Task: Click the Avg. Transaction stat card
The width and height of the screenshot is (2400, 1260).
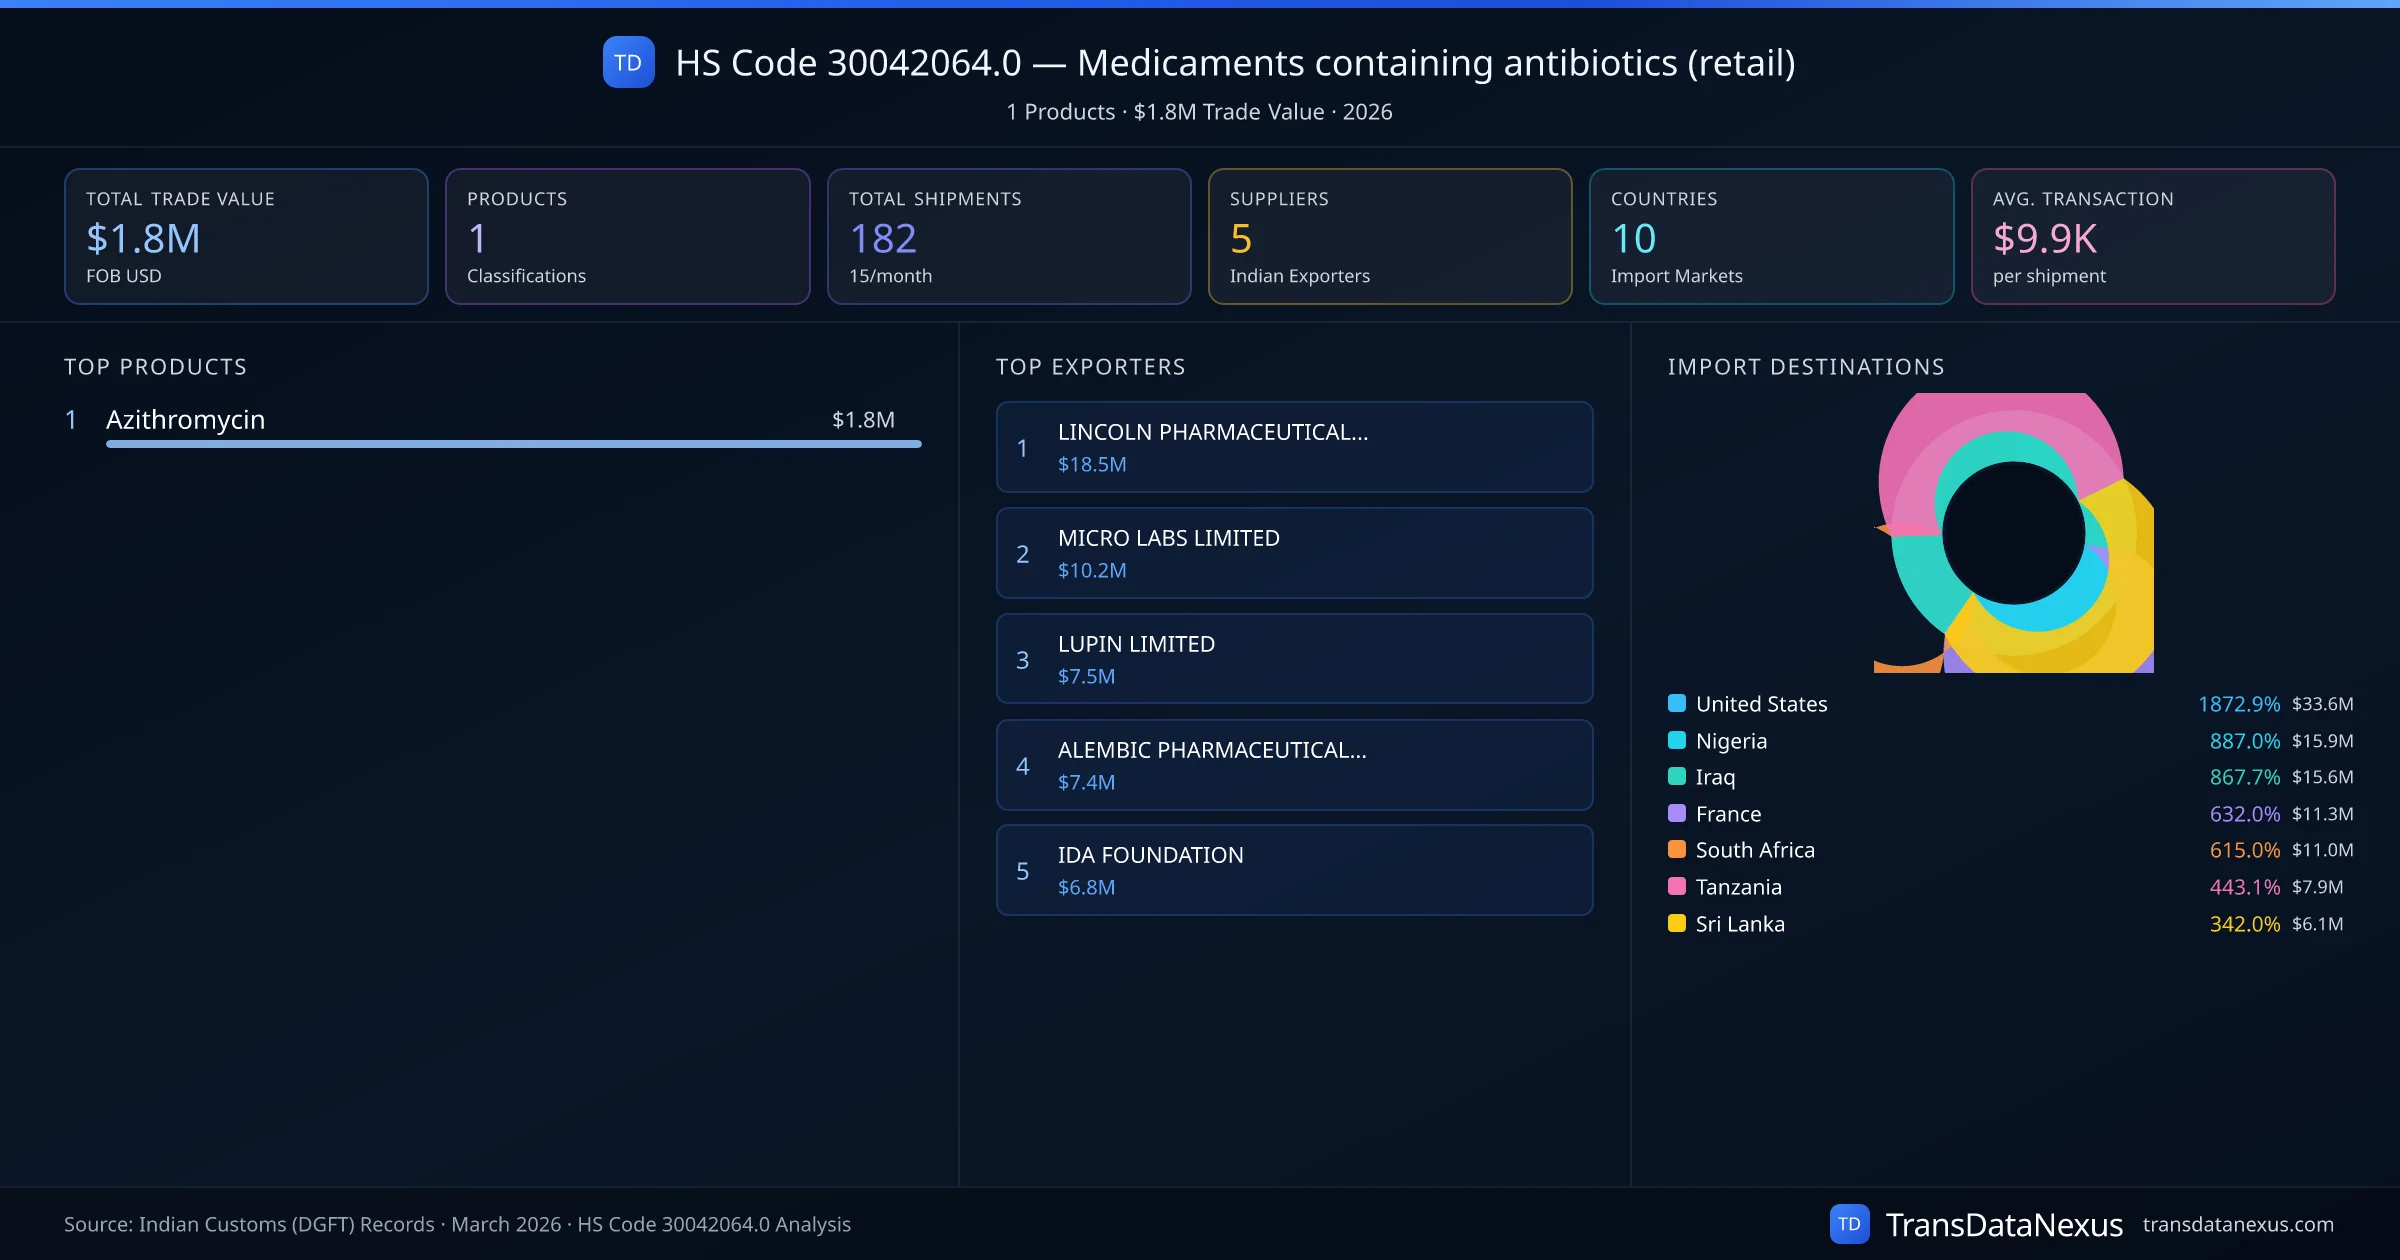Action: click(2153, 236)
